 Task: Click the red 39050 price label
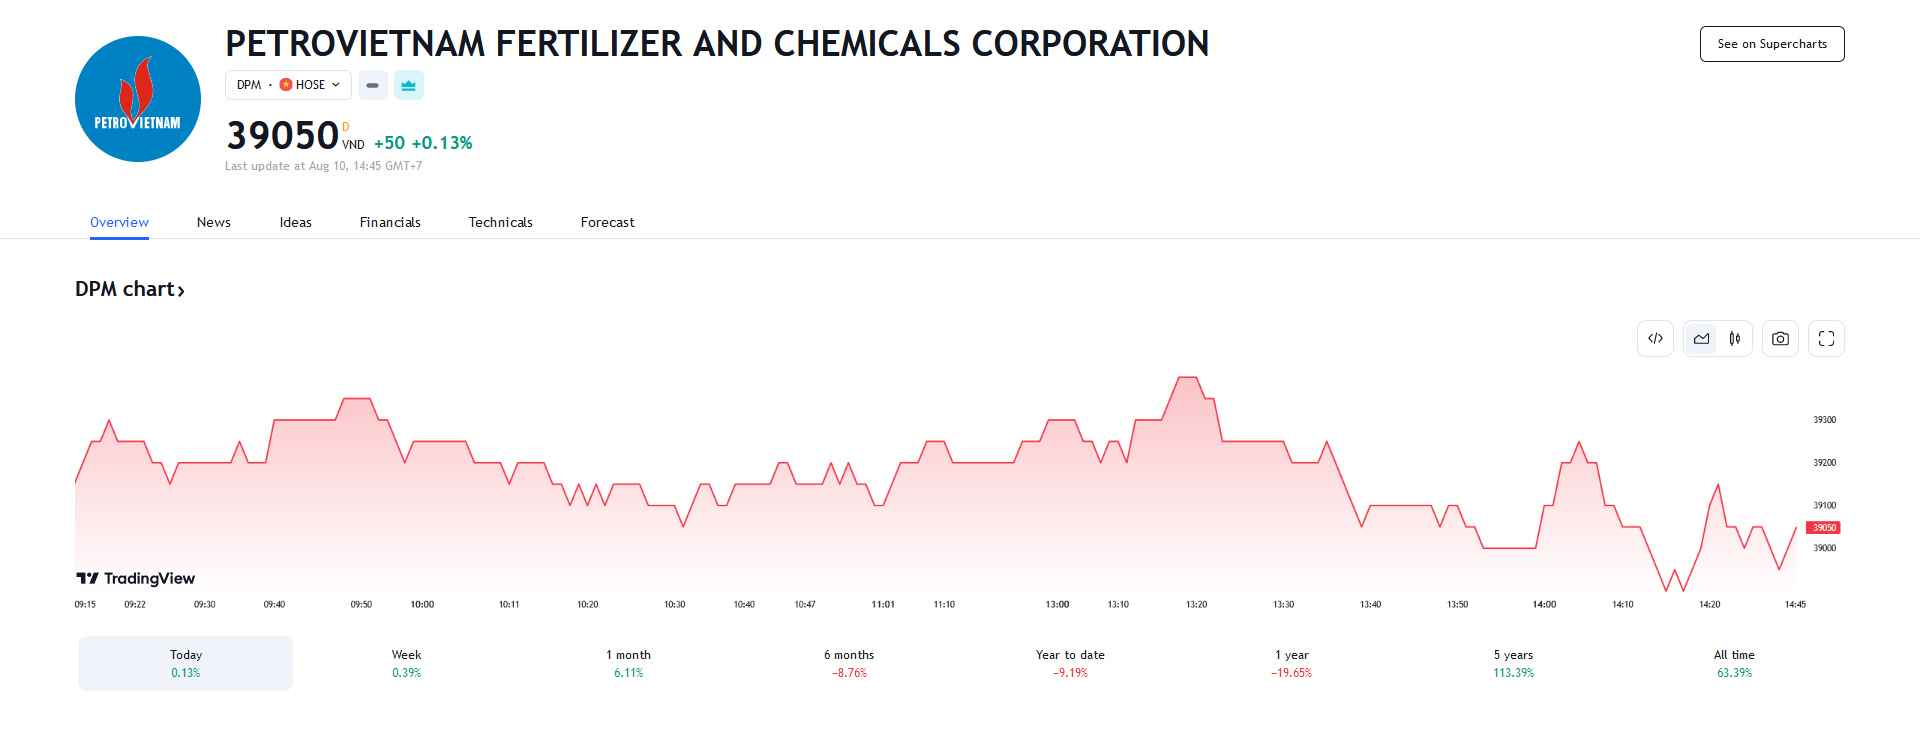[x=1823, y=528]
